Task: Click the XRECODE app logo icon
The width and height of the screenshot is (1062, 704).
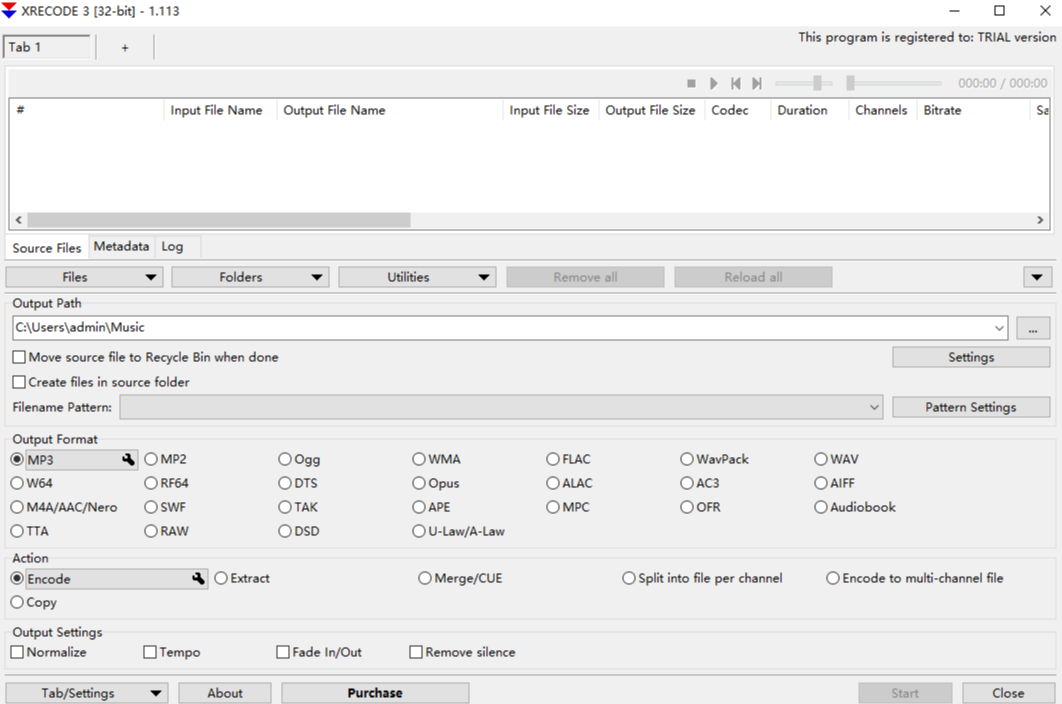Action: click(9, 11)
